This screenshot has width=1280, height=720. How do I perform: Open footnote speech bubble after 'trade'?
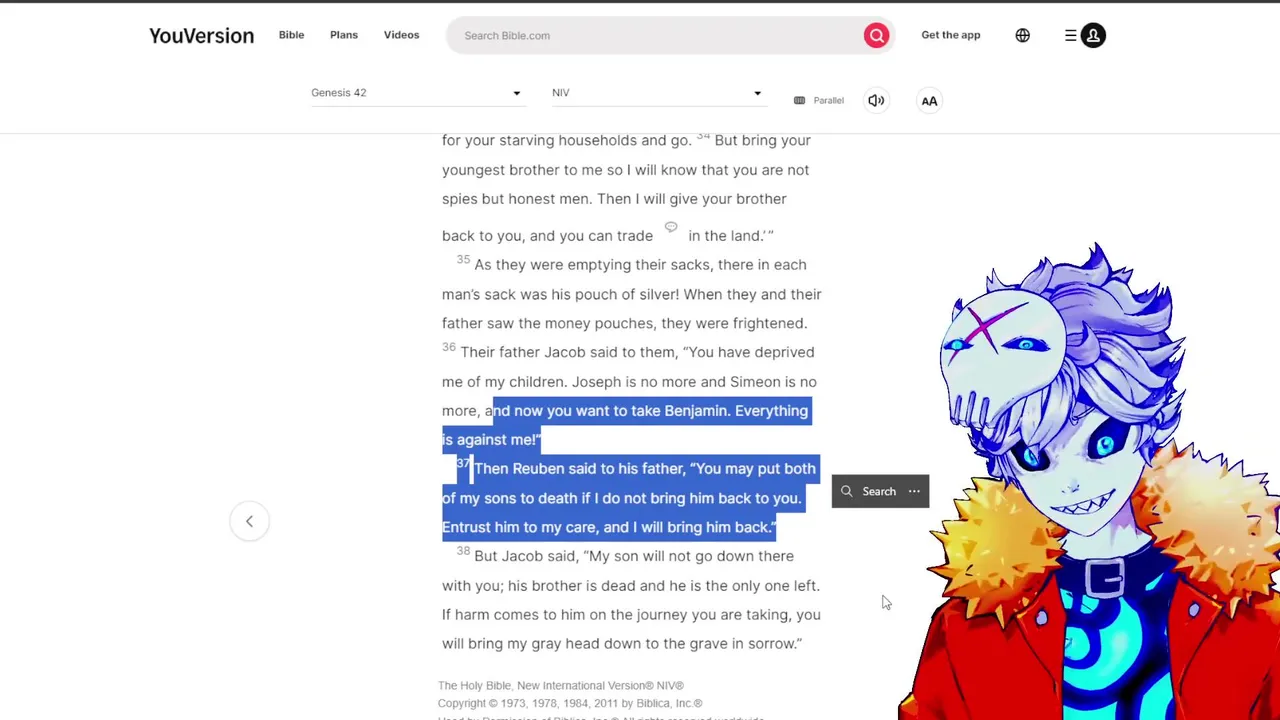[671, 227]
